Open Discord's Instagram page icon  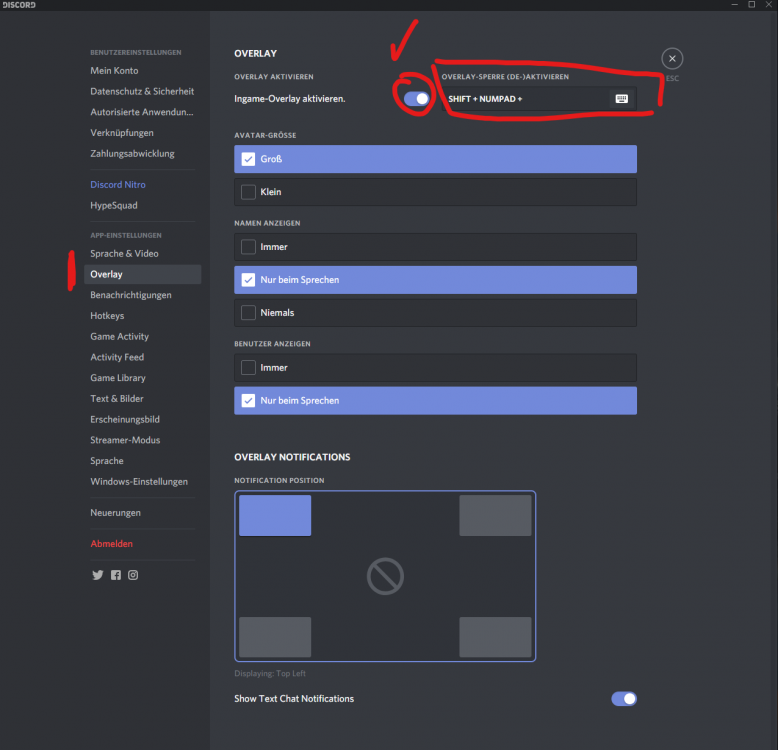(133, 575)
